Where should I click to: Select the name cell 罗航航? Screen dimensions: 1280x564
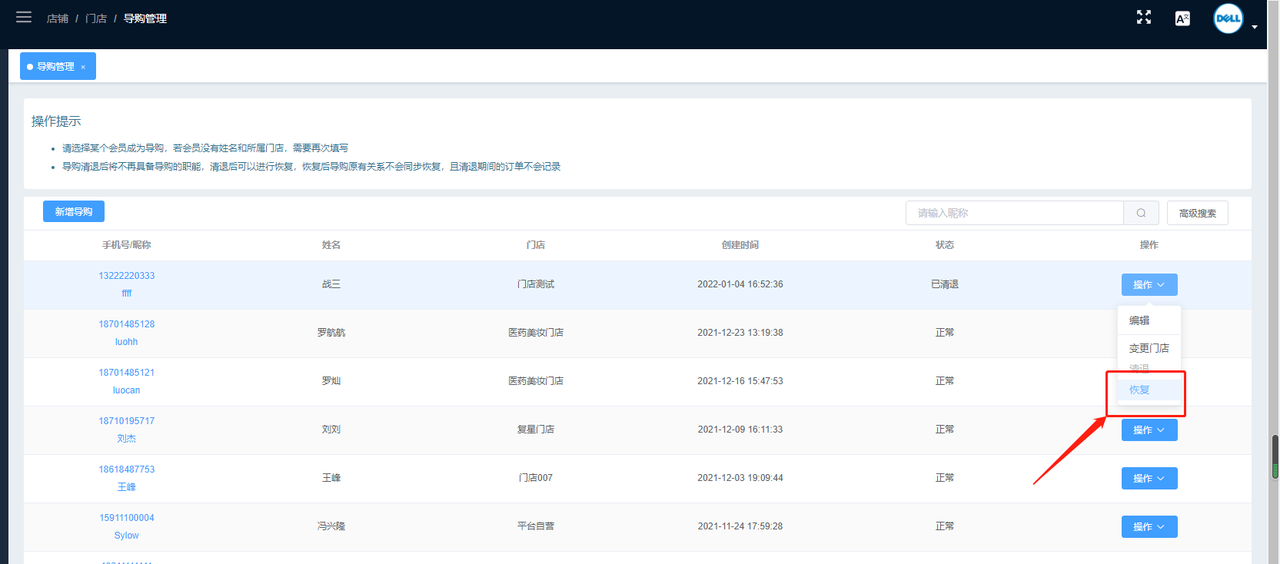(331, 333)
